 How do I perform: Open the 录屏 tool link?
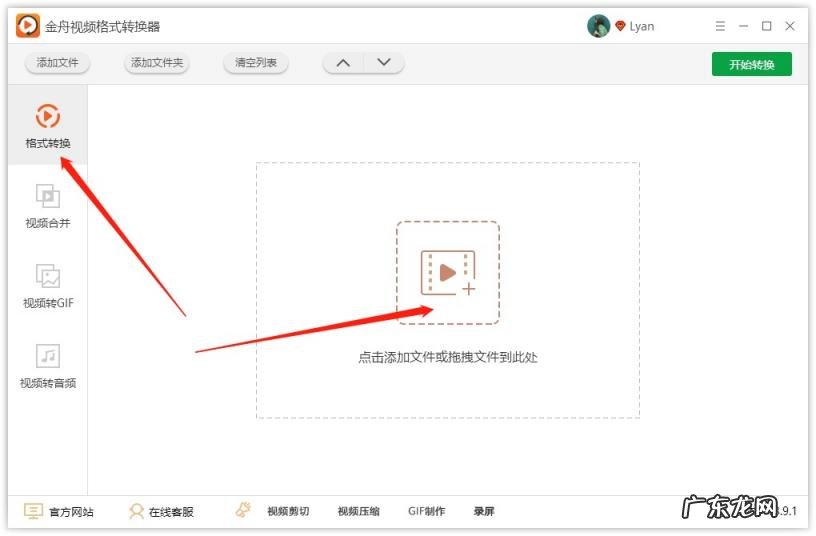point(484,512)
